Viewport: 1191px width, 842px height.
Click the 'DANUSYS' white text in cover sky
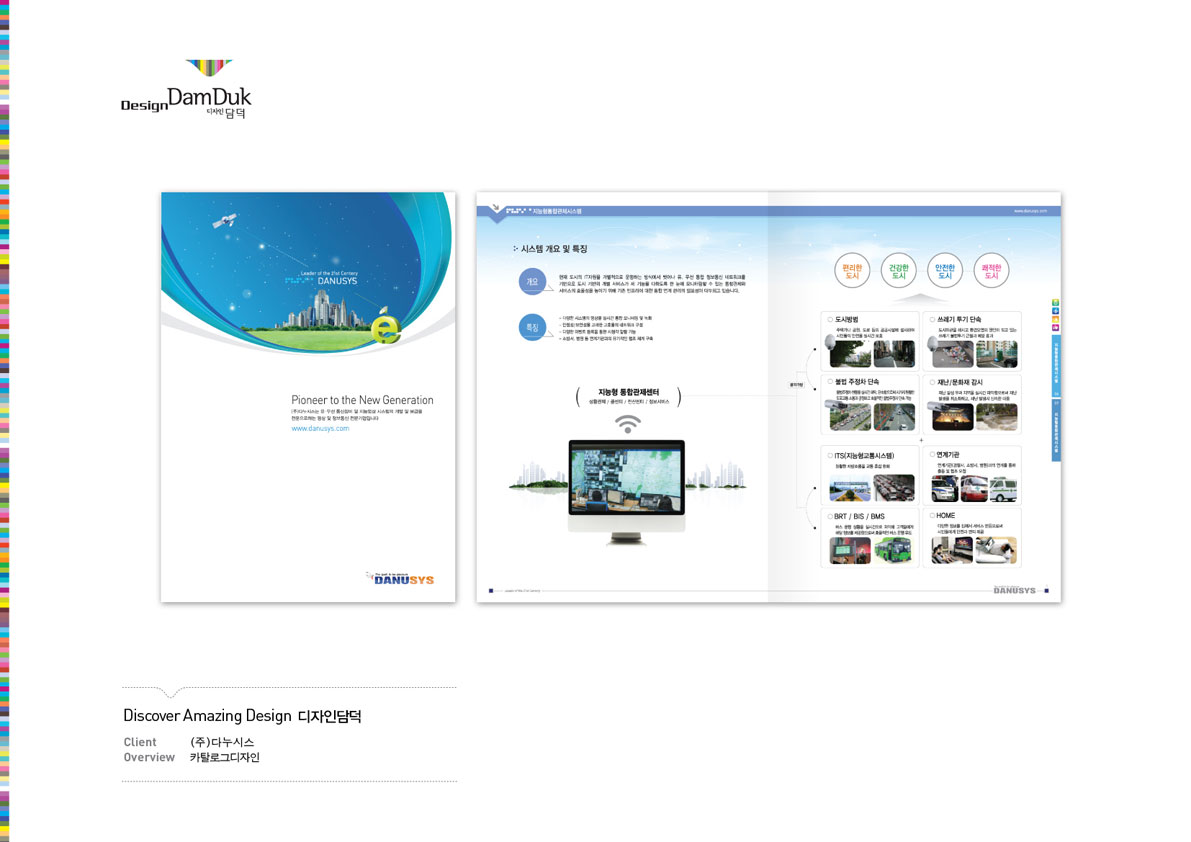[x=337, y=281]
